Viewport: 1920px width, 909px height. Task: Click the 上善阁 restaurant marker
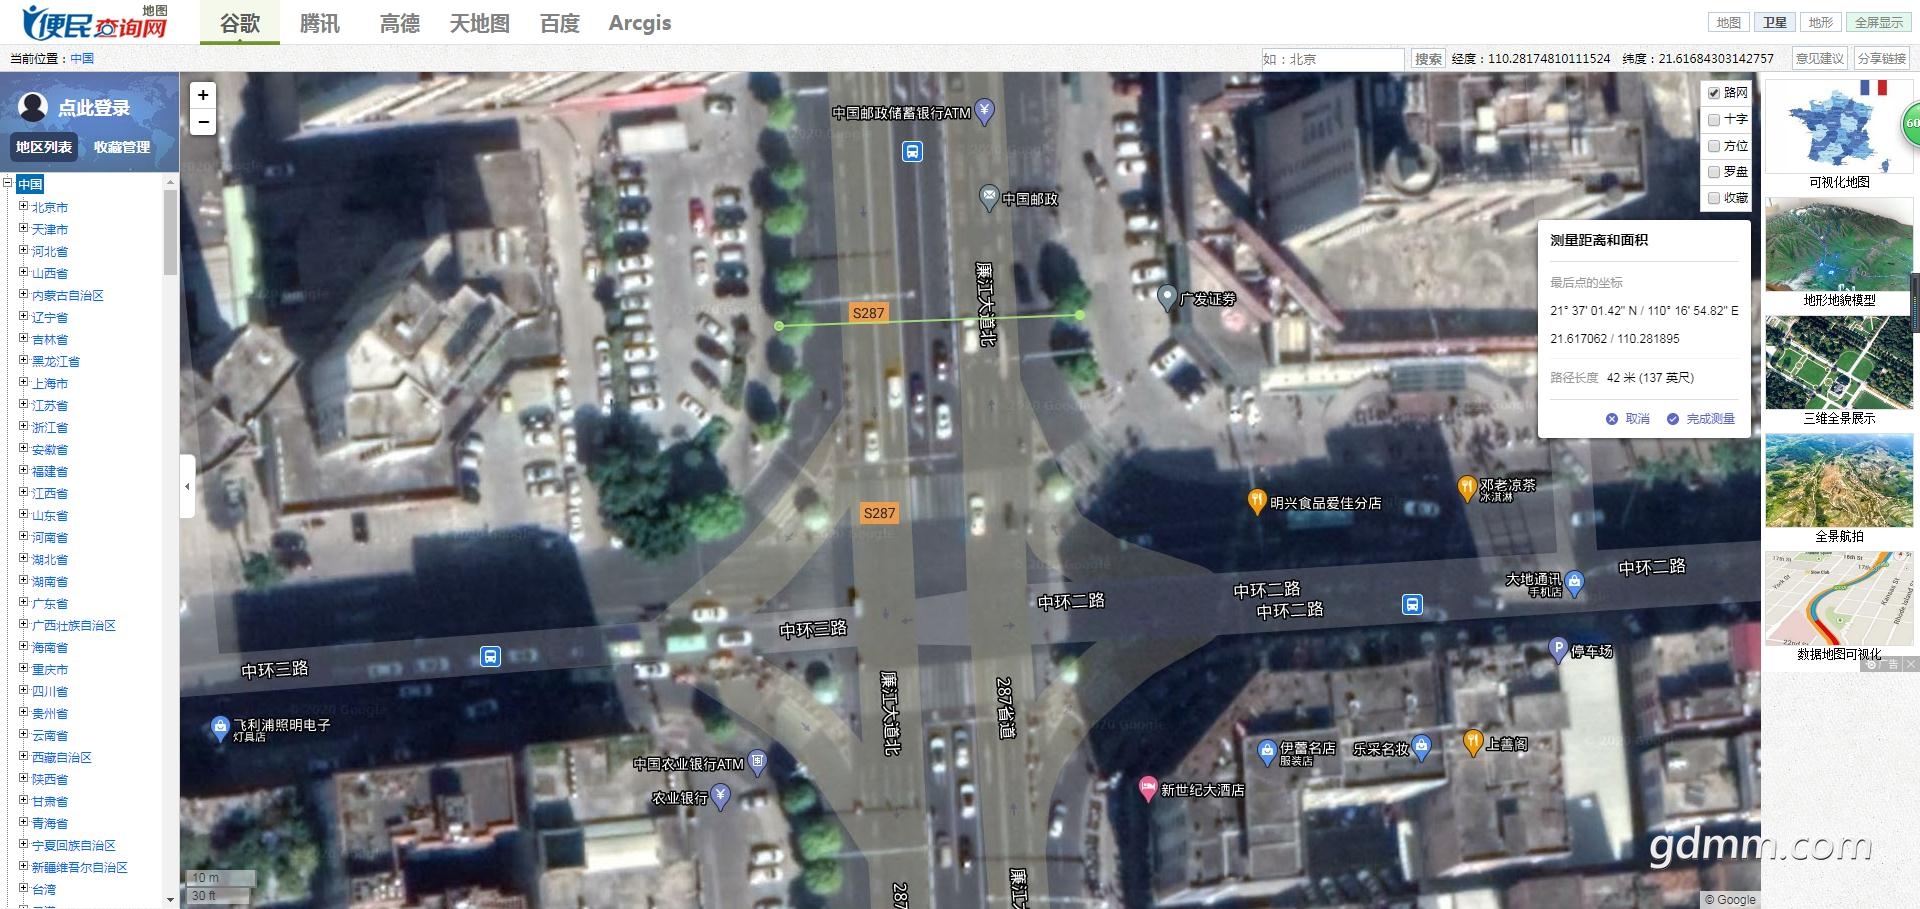[1472, 741]
